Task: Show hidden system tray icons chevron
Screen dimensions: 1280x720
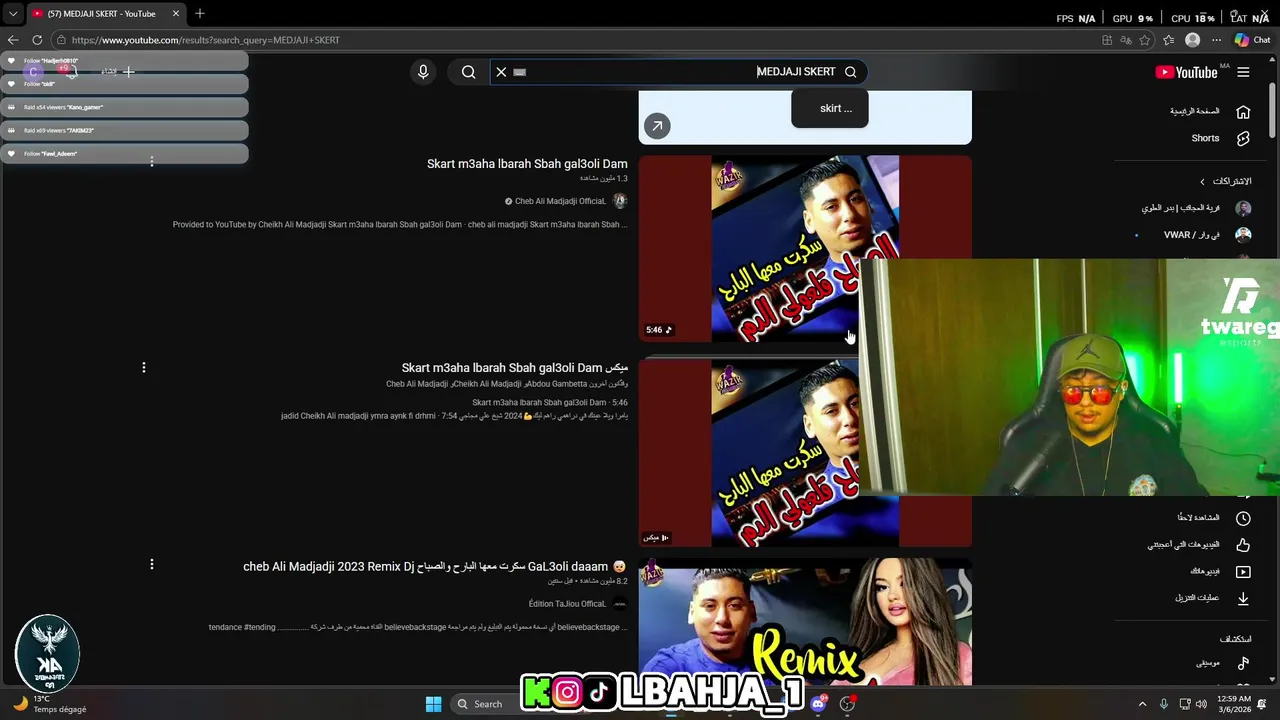Action: [x=1142, y=704]
